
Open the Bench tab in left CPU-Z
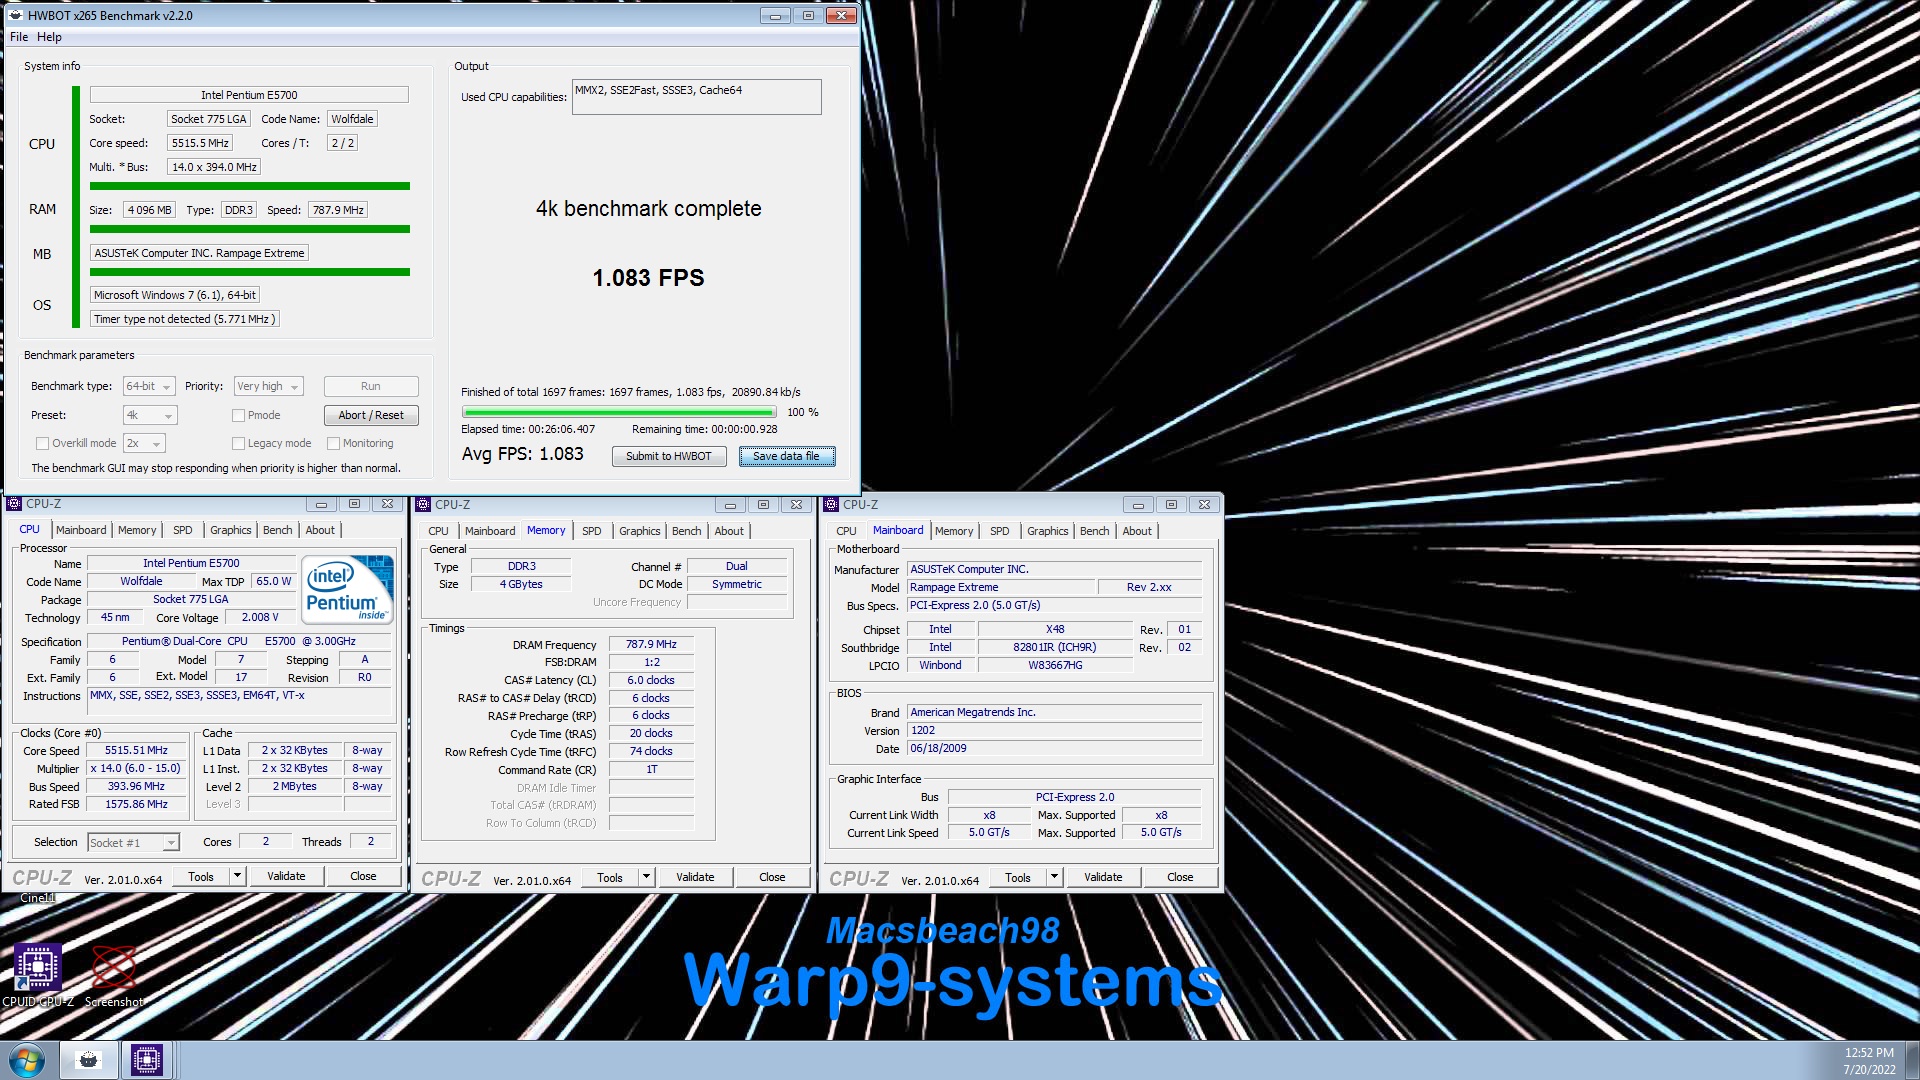point(278,530)
